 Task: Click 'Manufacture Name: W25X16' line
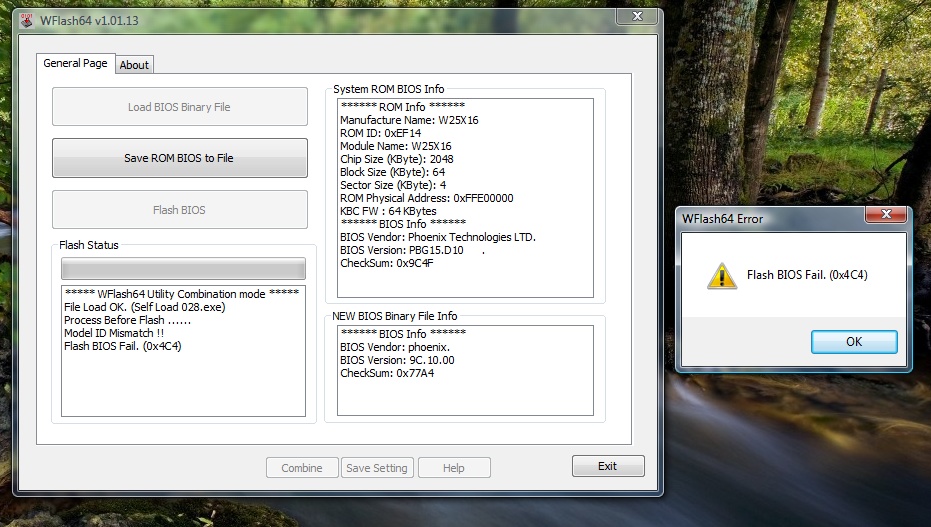pyautogui.click(x=409, y=120)
